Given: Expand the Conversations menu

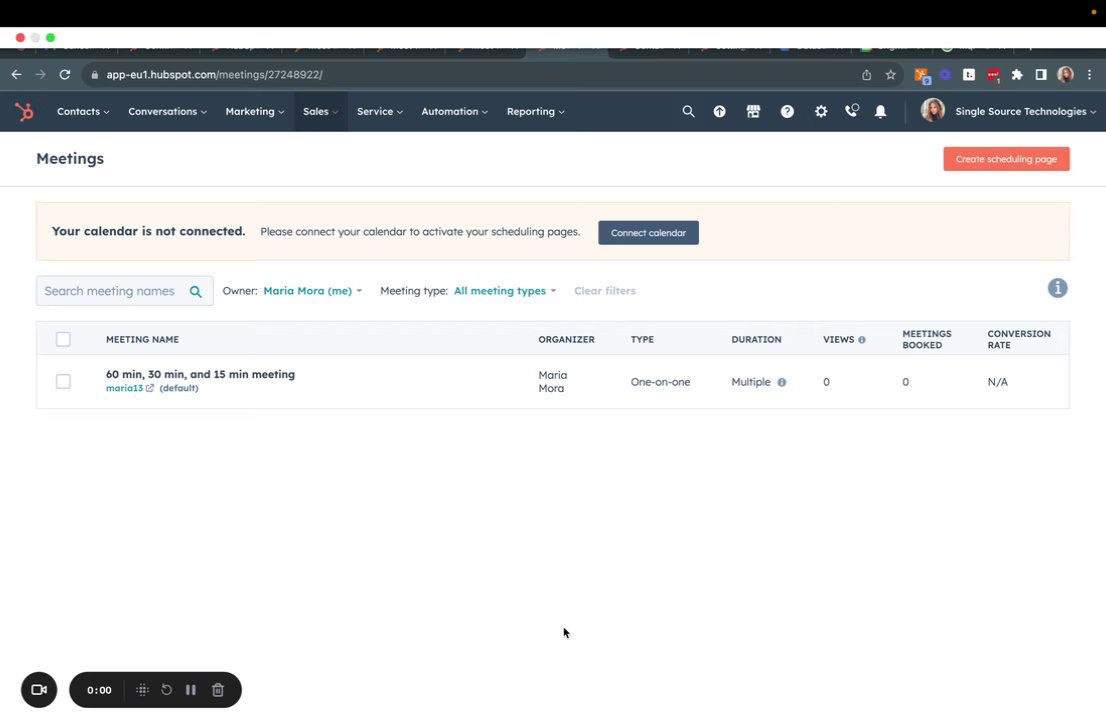Looking at the screenshot, I should point(167,111).
